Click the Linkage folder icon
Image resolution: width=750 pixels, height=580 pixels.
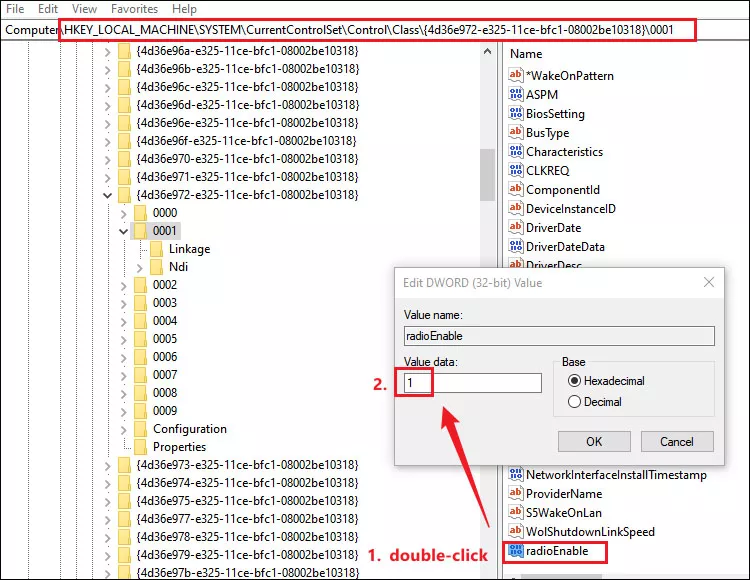coord(156,249)
